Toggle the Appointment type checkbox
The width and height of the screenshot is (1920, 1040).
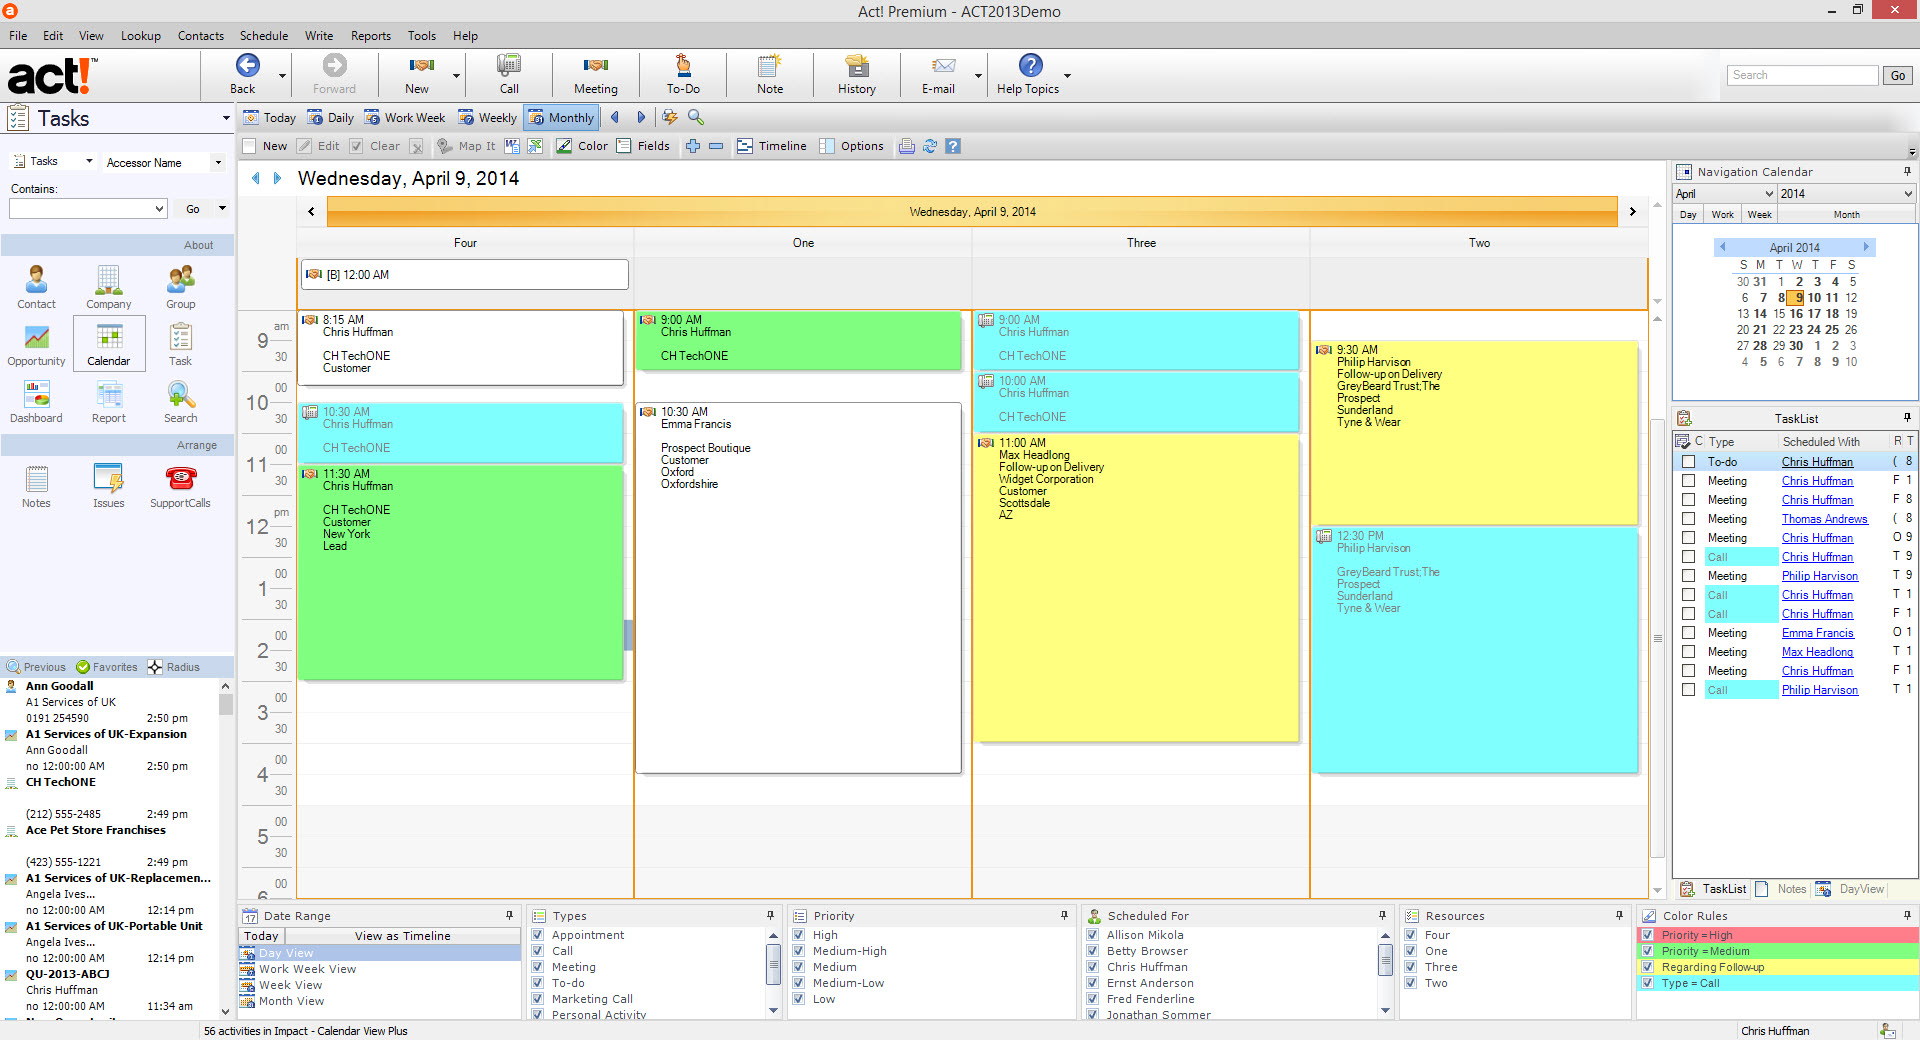pyautogui.click(x=538, y=935)
